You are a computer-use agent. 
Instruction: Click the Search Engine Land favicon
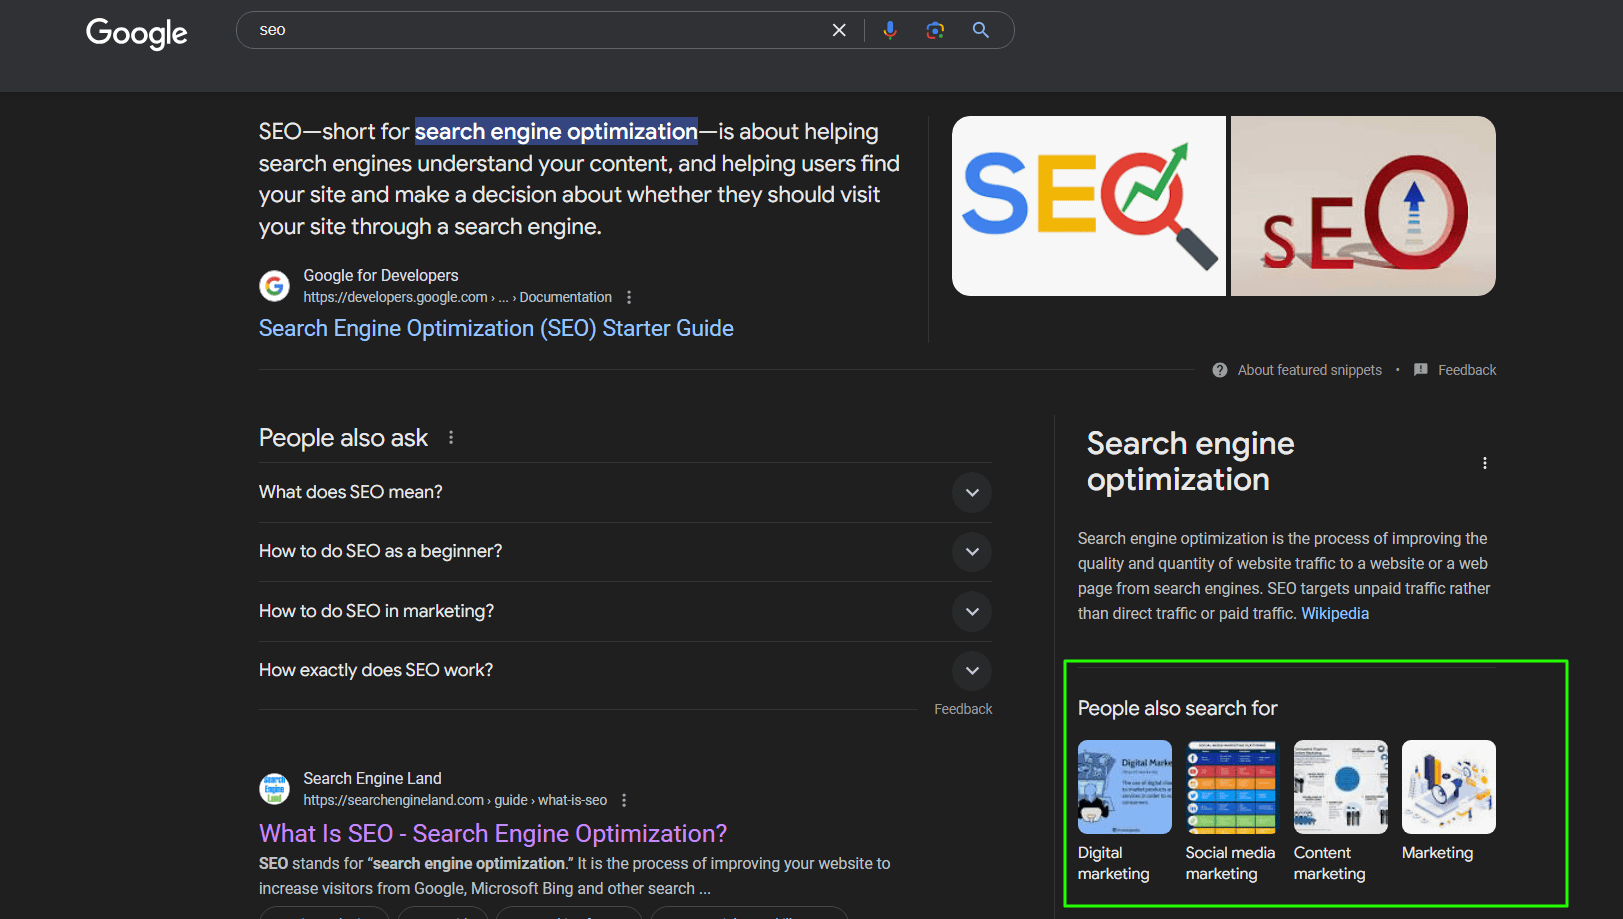click(274, 789)
